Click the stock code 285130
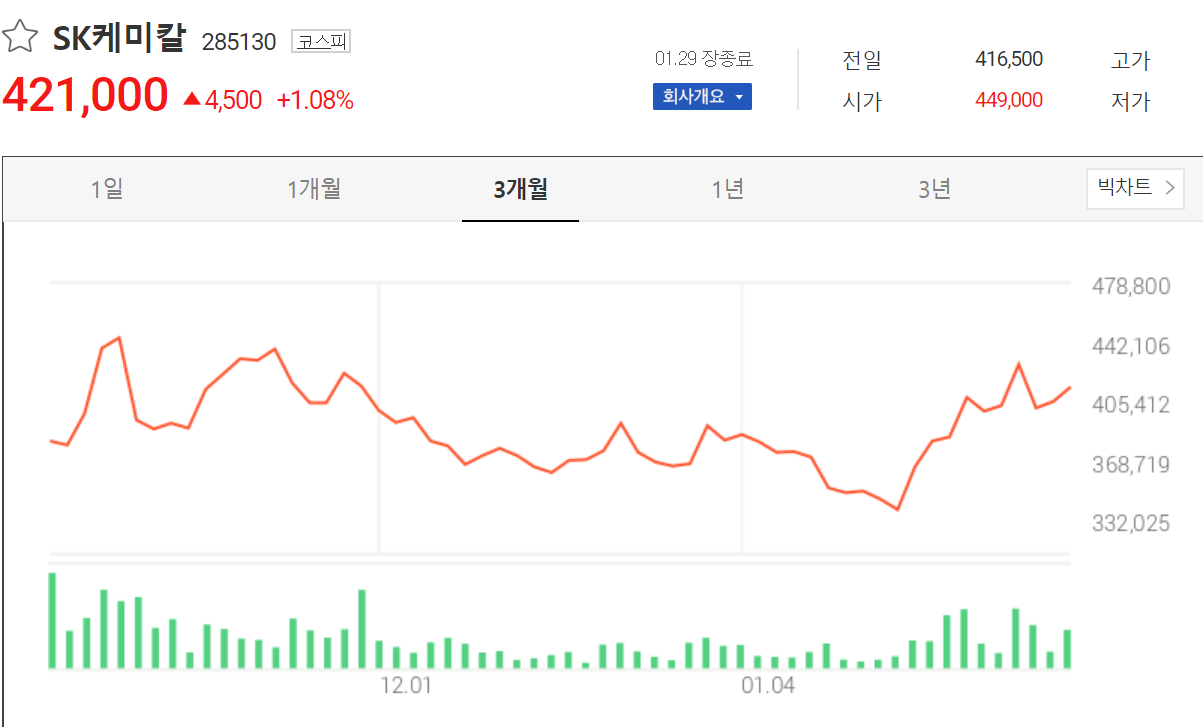 239,42
